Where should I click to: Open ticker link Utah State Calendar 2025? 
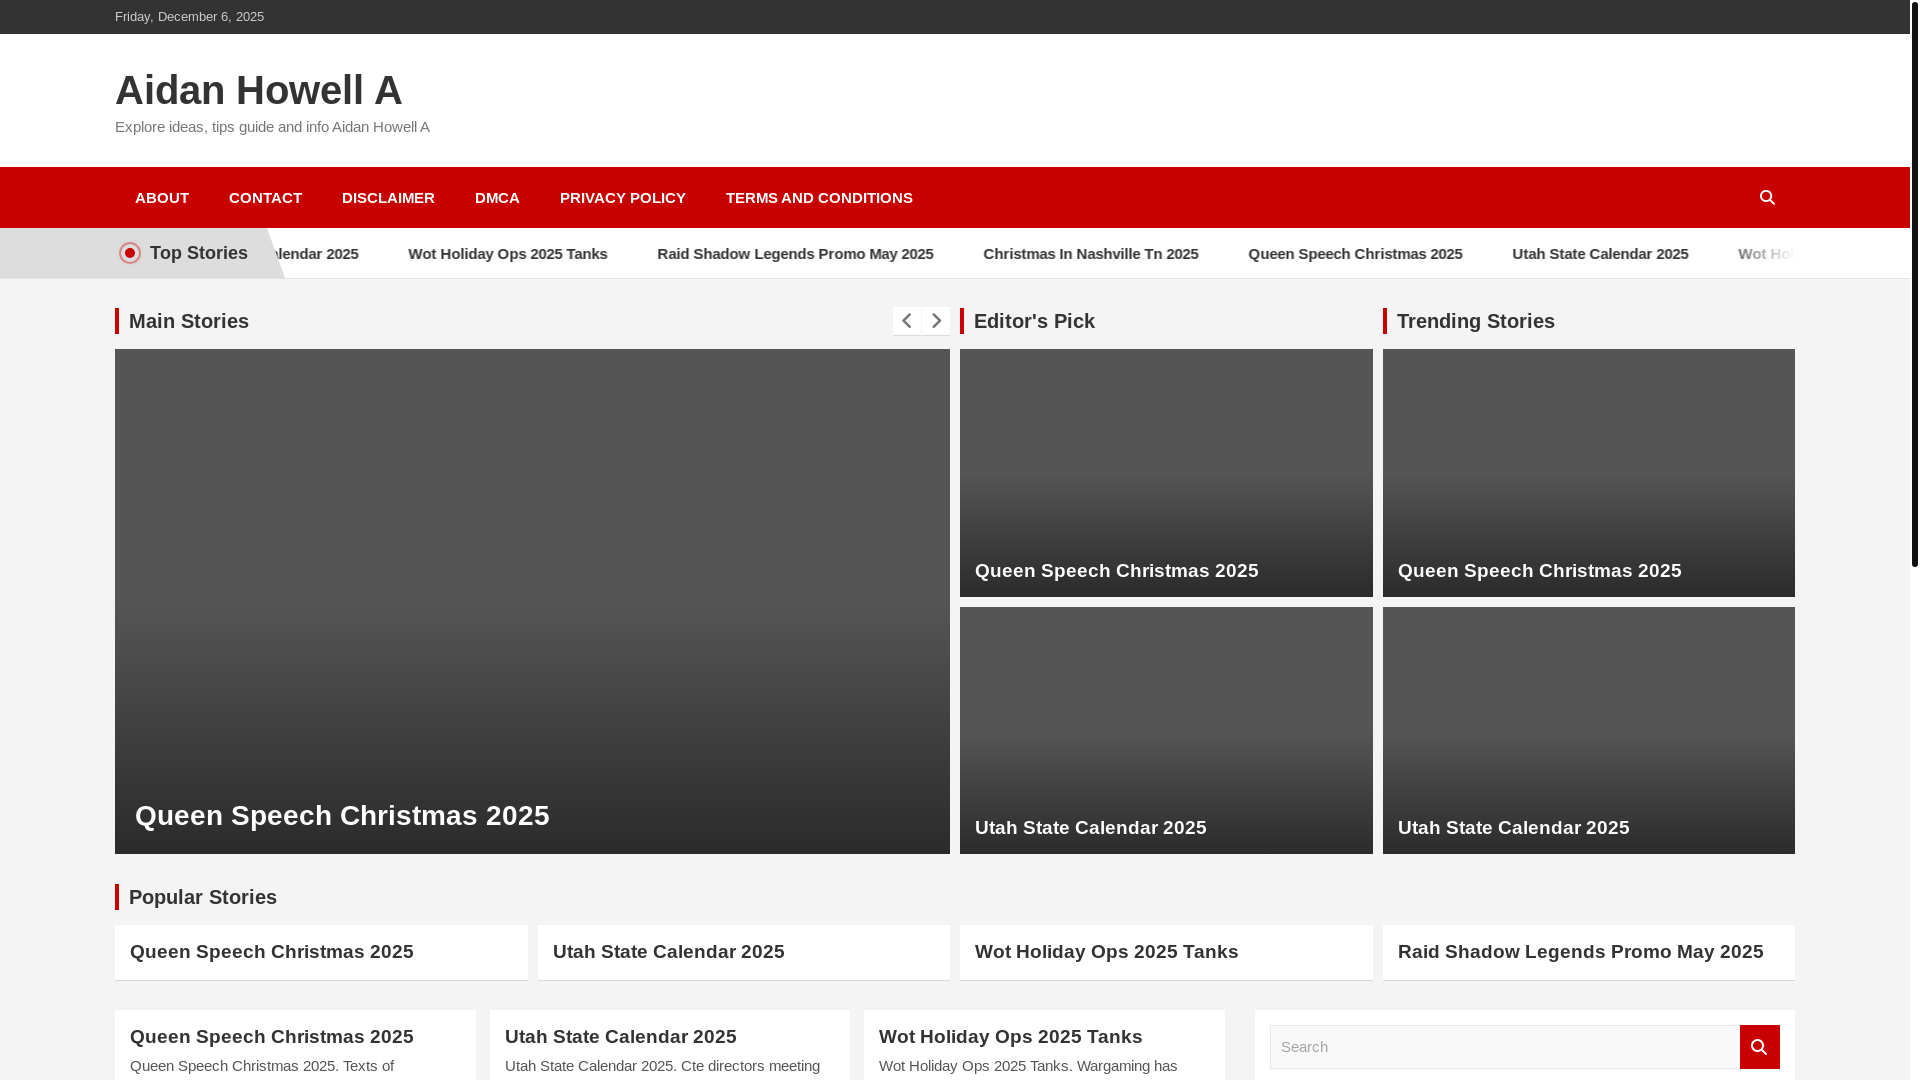[1600, 254]
